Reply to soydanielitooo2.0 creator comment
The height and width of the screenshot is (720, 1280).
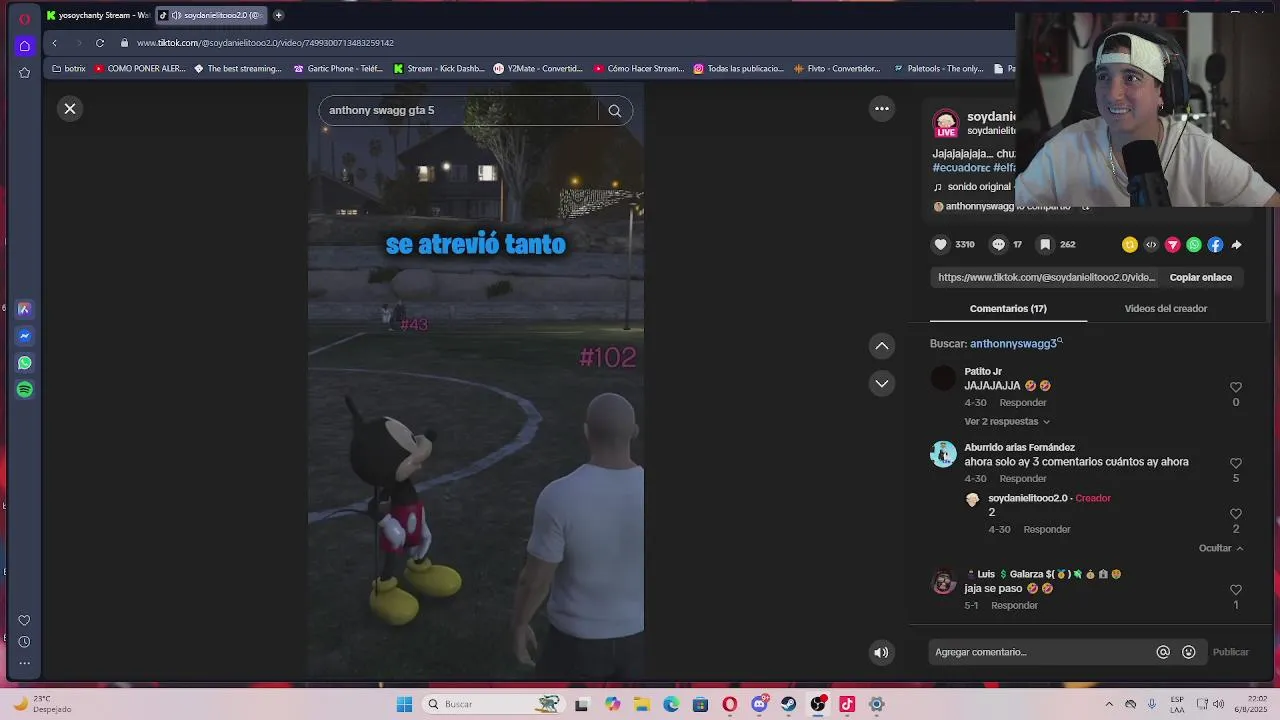[x=1047, y=529]
